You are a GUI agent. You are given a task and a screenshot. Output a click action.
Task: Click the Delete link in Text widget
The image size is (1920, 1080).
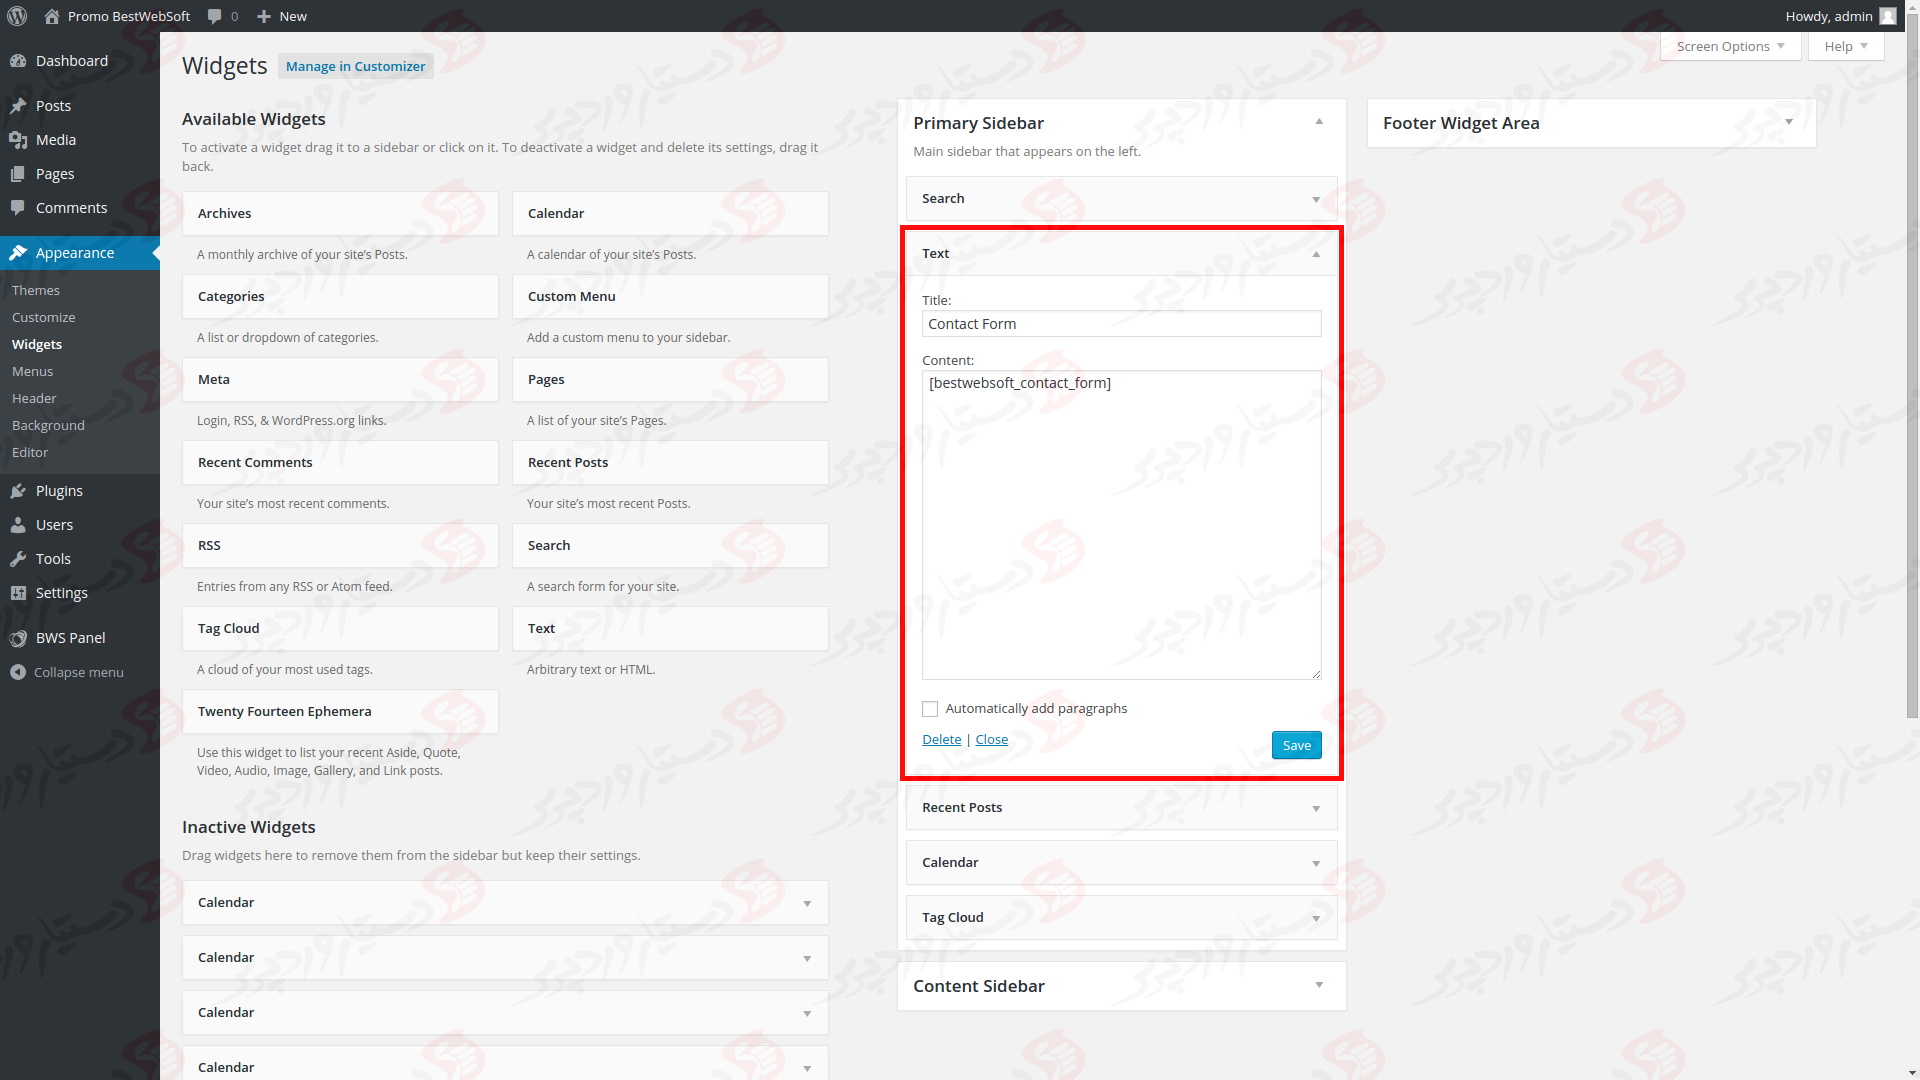940,738
